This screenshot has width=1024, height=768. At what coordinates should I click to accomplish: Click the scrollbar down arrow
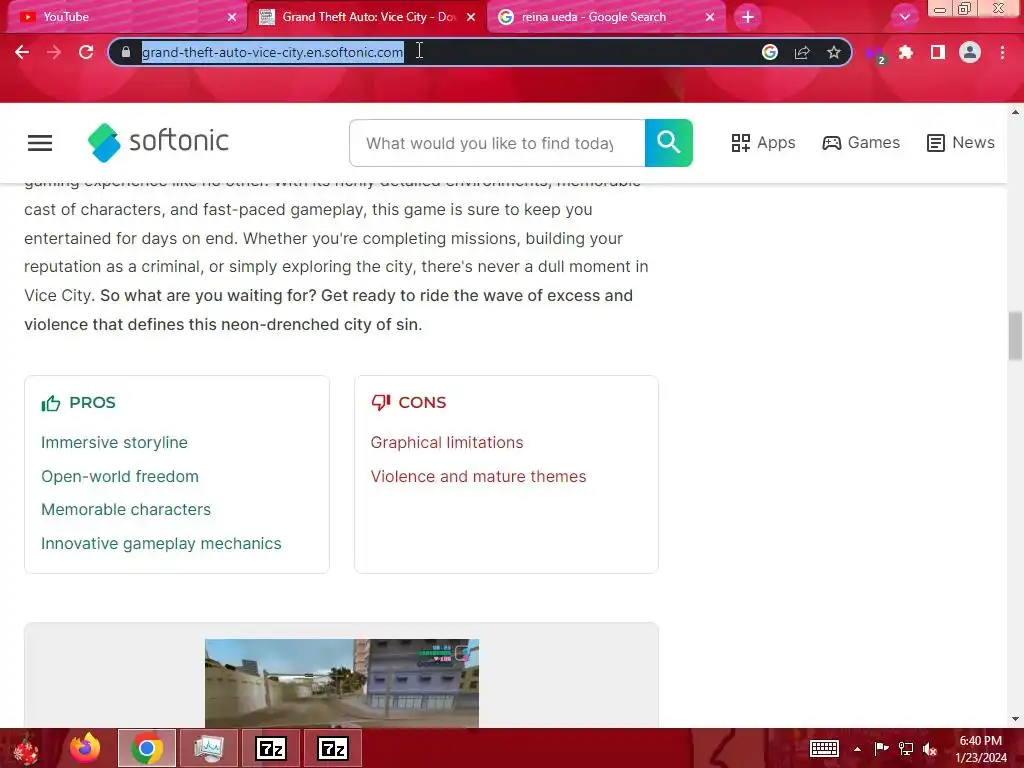(x=1015, y=719)
